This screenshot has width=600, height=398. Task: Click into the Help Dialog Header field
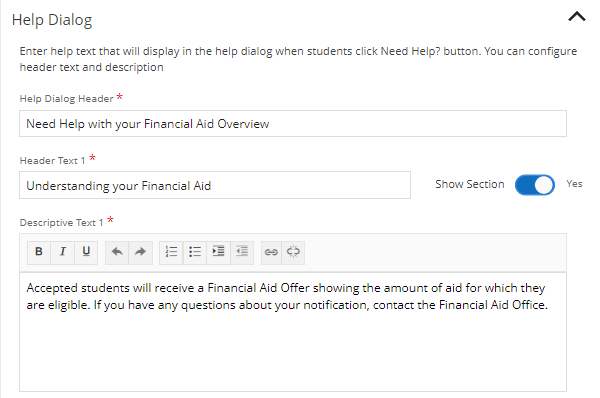coord(293,124)
